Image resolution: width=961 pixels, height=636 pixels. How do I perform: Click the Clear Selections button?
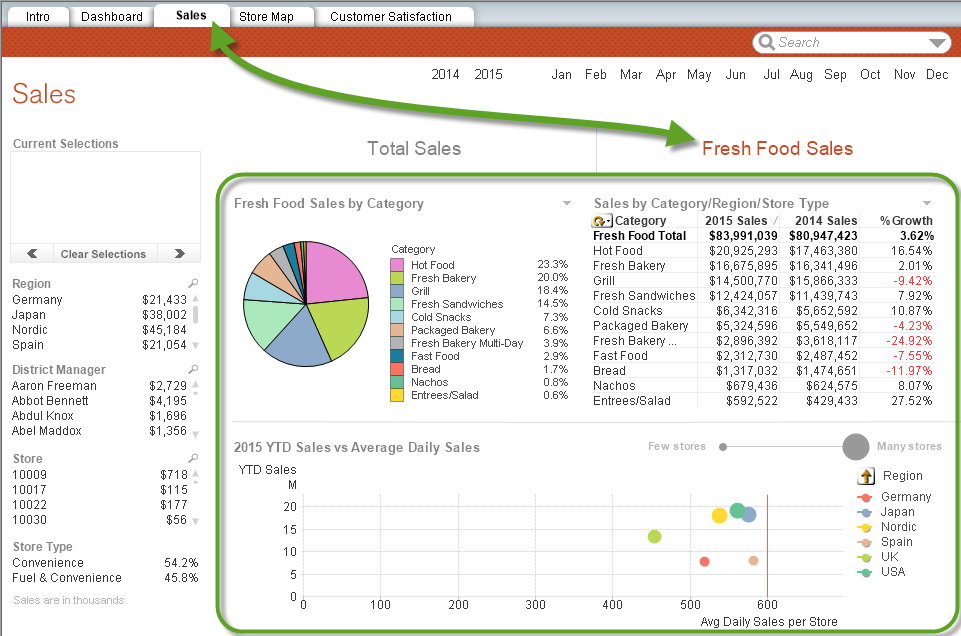pos(103,254)
